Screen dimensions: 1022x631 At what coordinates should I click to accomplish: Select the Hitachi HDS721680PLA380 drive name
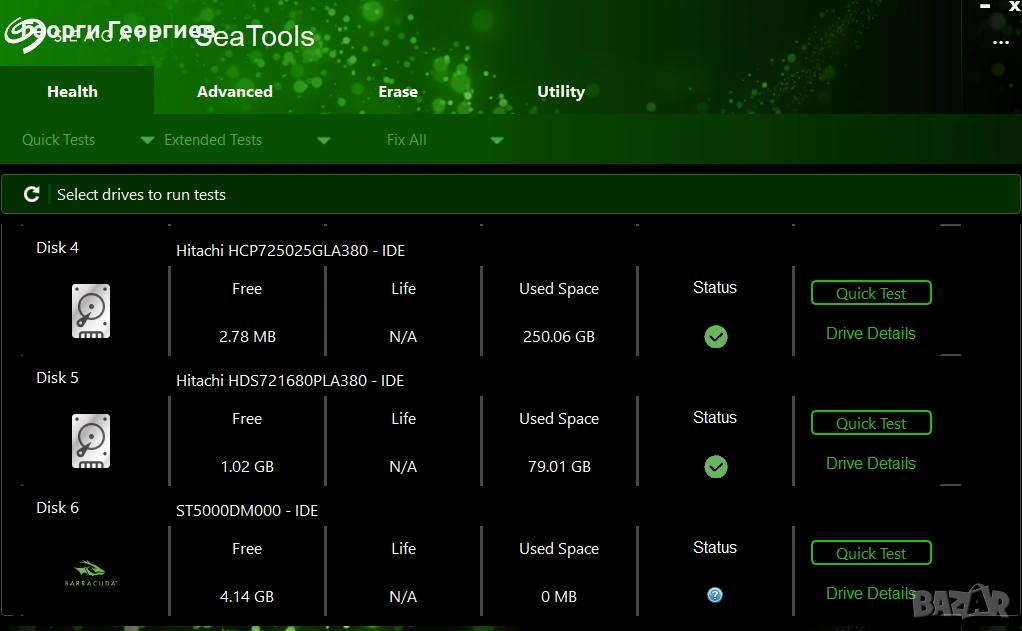pos(290,381)
